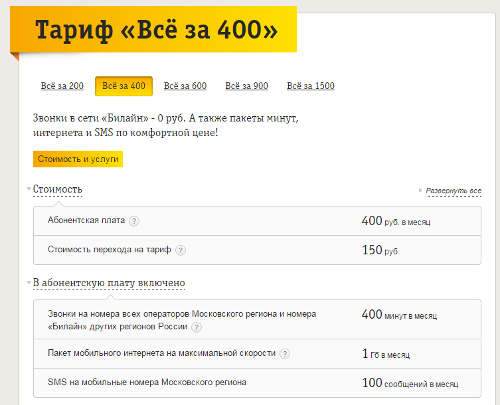Click the SMS на мобильные номера row

click(x=257, y=383)
